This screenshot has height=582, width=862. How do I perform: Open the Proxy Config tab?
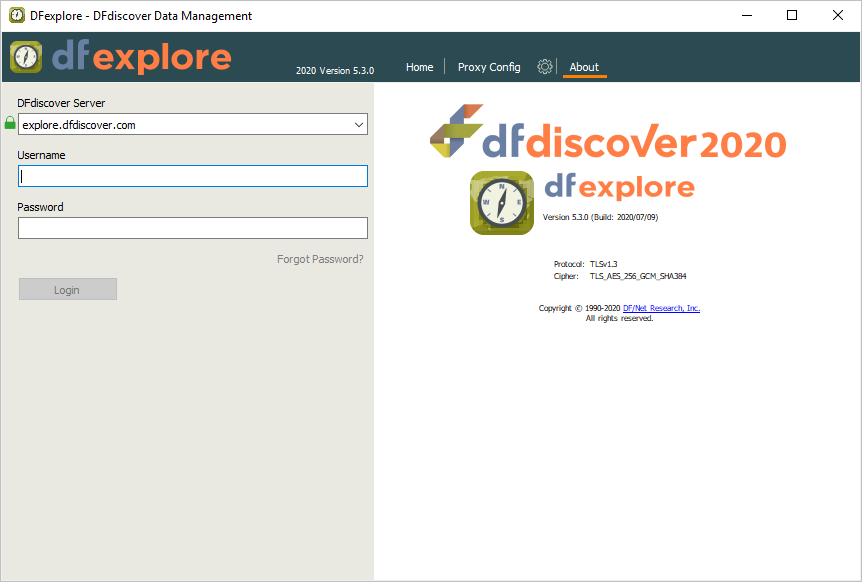[x=489, y=67]
